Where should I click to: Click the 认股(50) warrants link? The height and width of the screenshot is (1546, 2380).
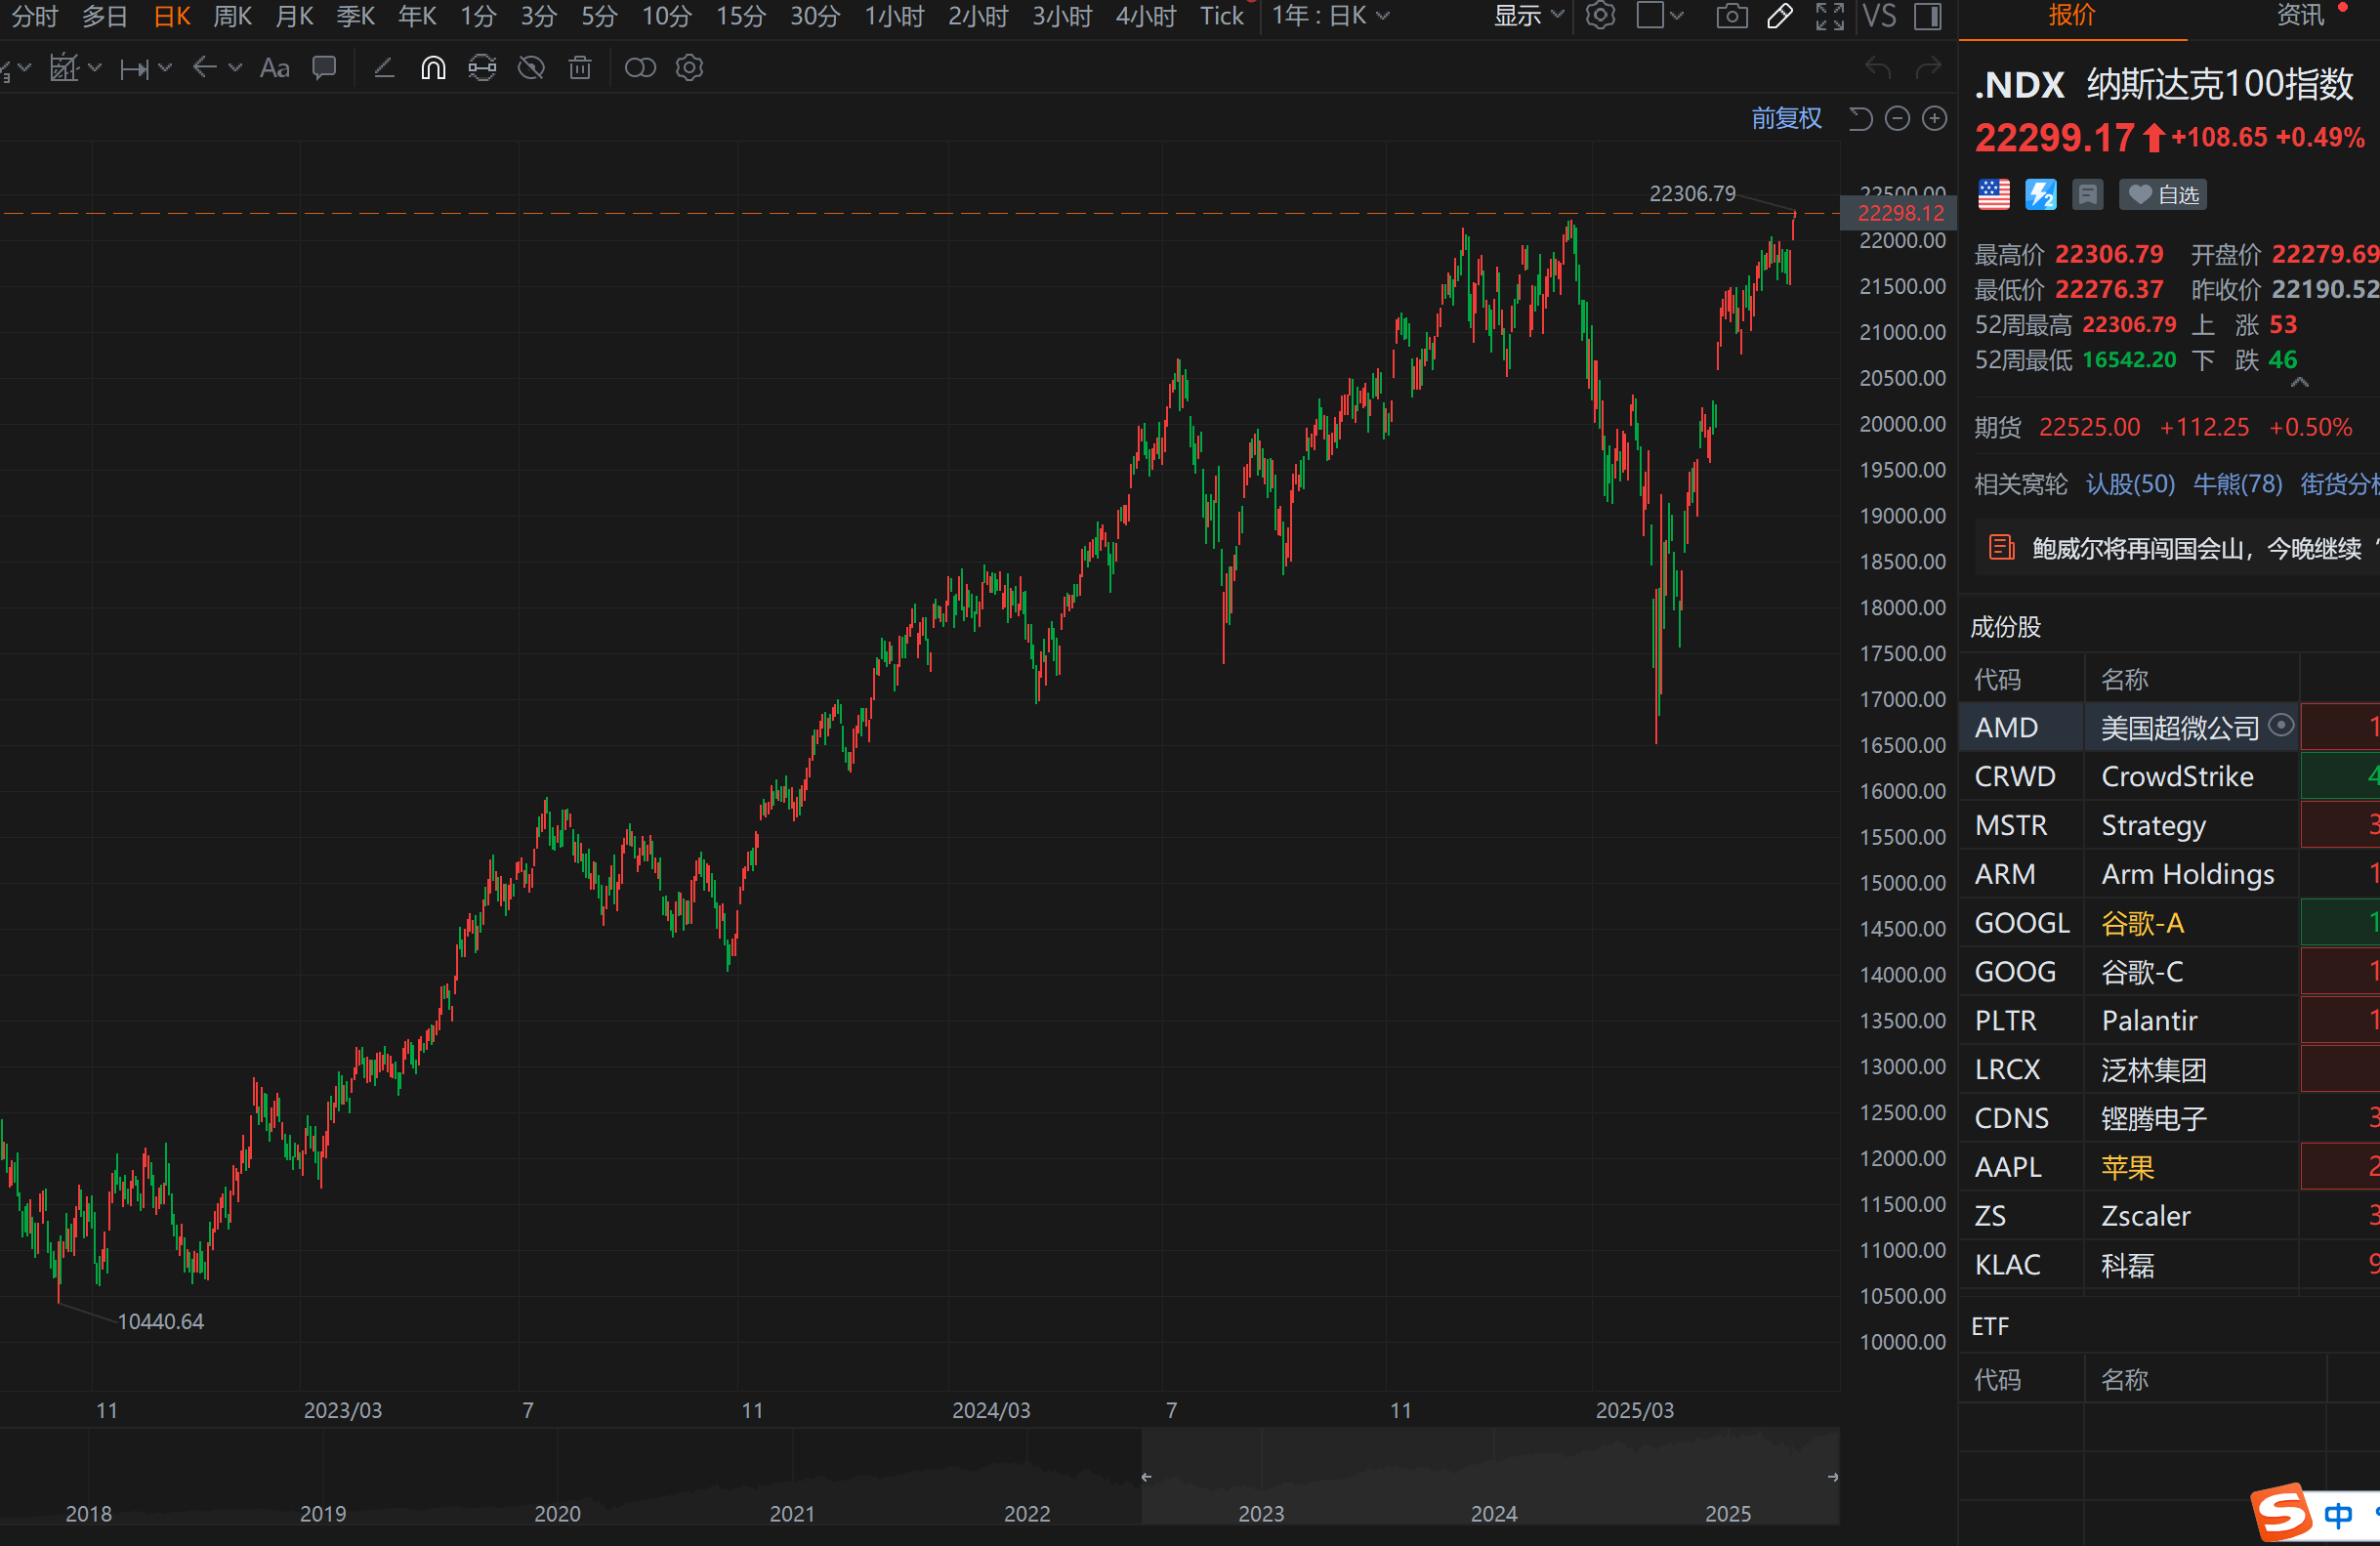point(2130,484)
